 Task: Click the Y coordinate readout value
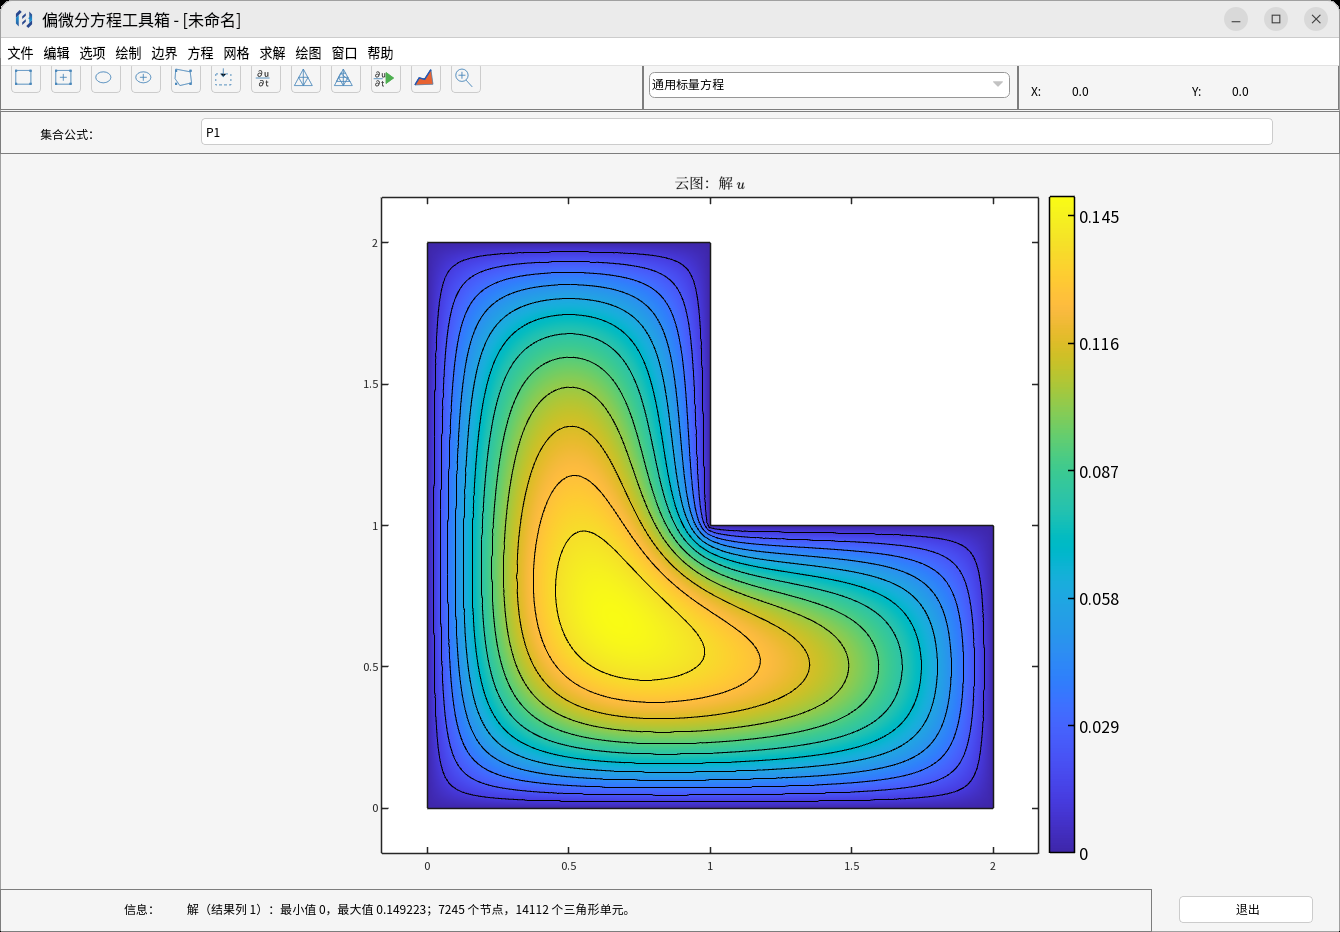coord(1240,91)
